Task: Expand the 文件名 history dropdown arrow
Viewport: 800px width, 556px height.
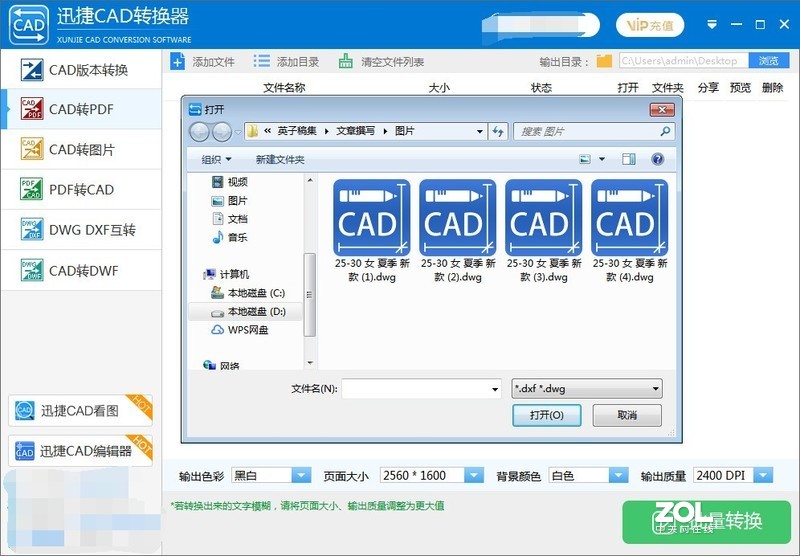Action: coord(494,389)
